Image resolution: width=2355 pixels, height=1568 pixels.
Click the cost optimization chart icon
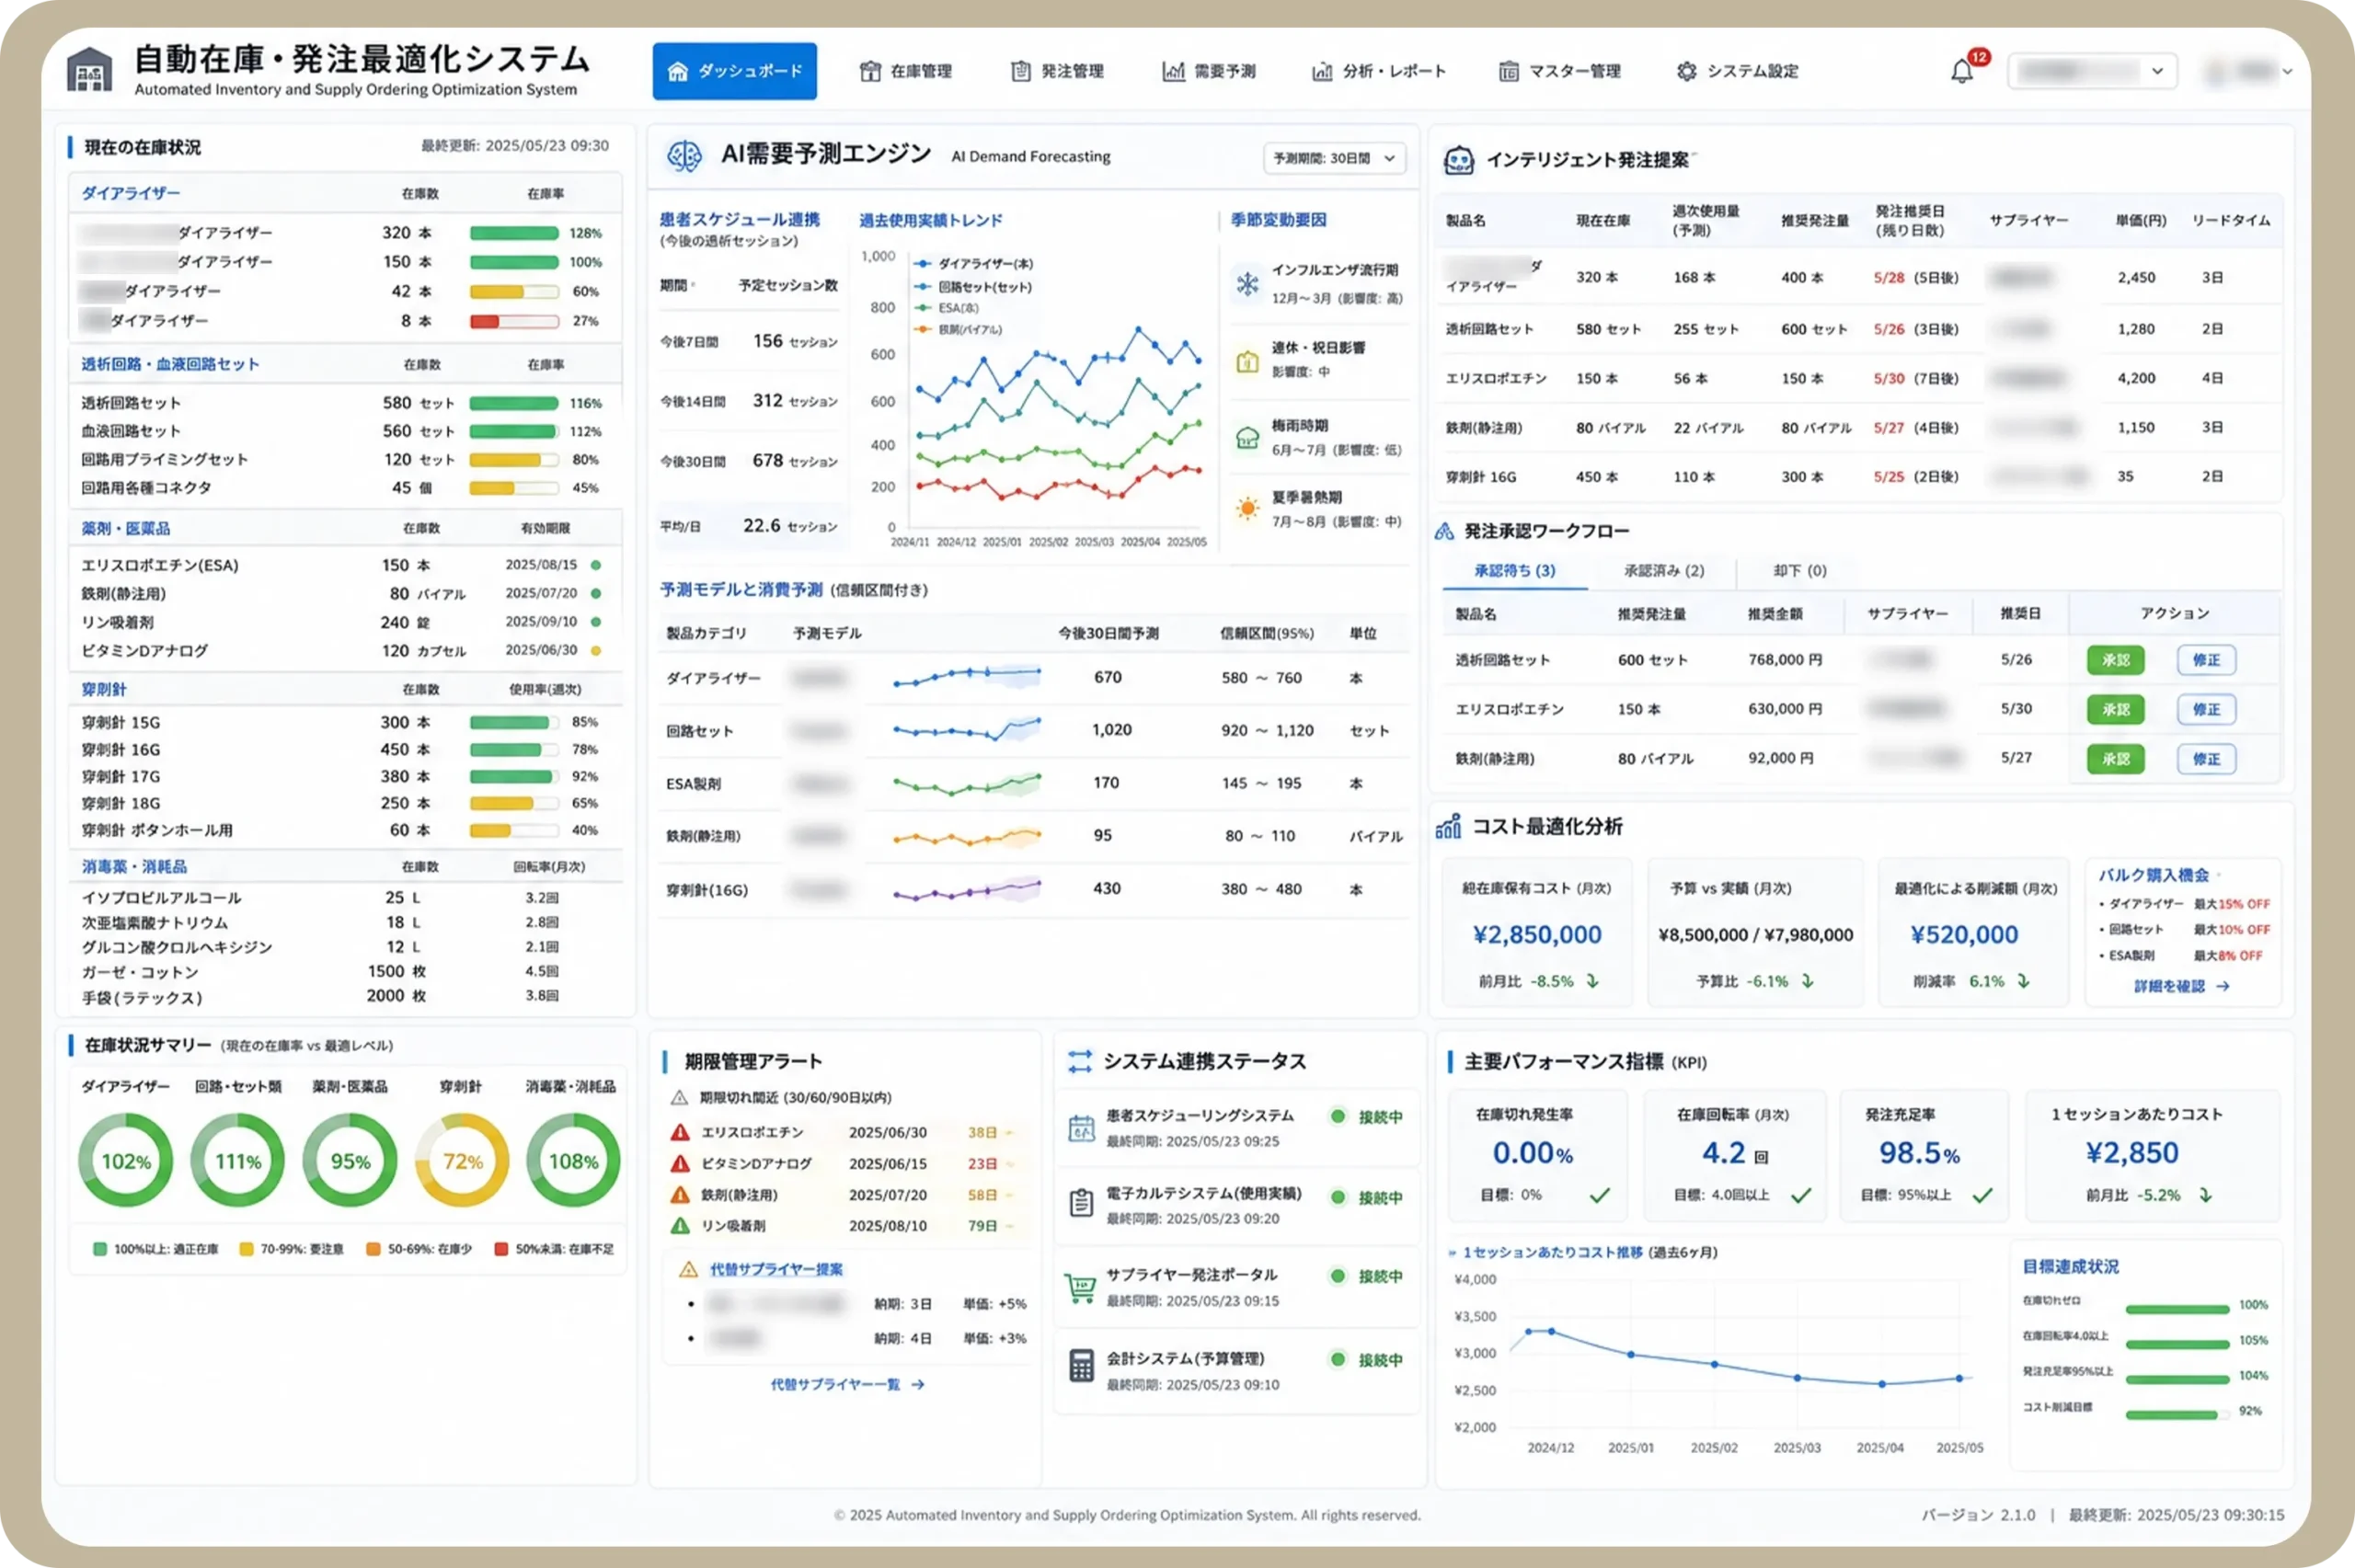pyautogui.click(x=1448, y=826)
